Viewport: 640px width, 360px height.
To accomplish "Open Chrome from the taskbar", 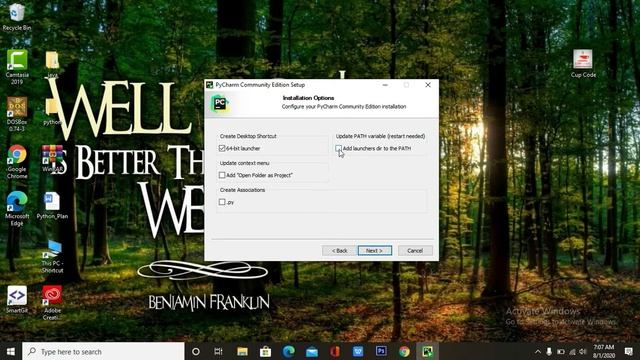I will [x=404, y=351].
